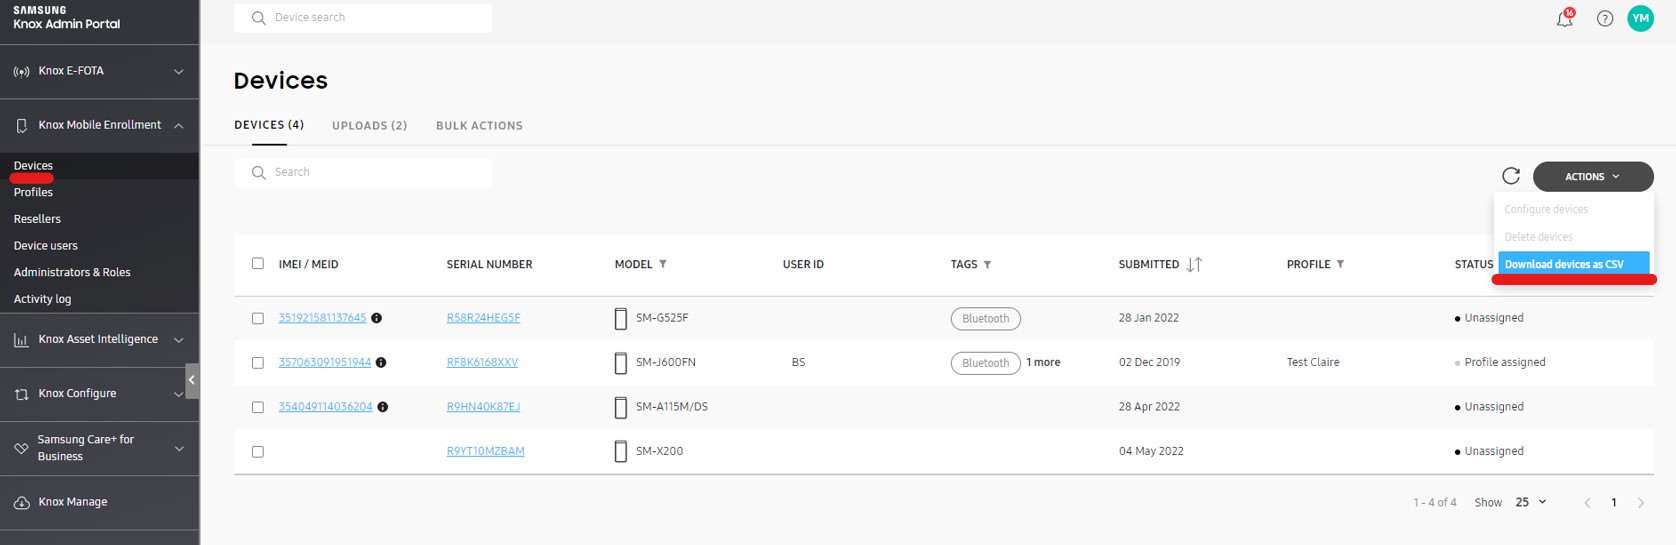Click the MODEL column filter icon
This screenshot has width=1676, height=545.
point(663,264)
